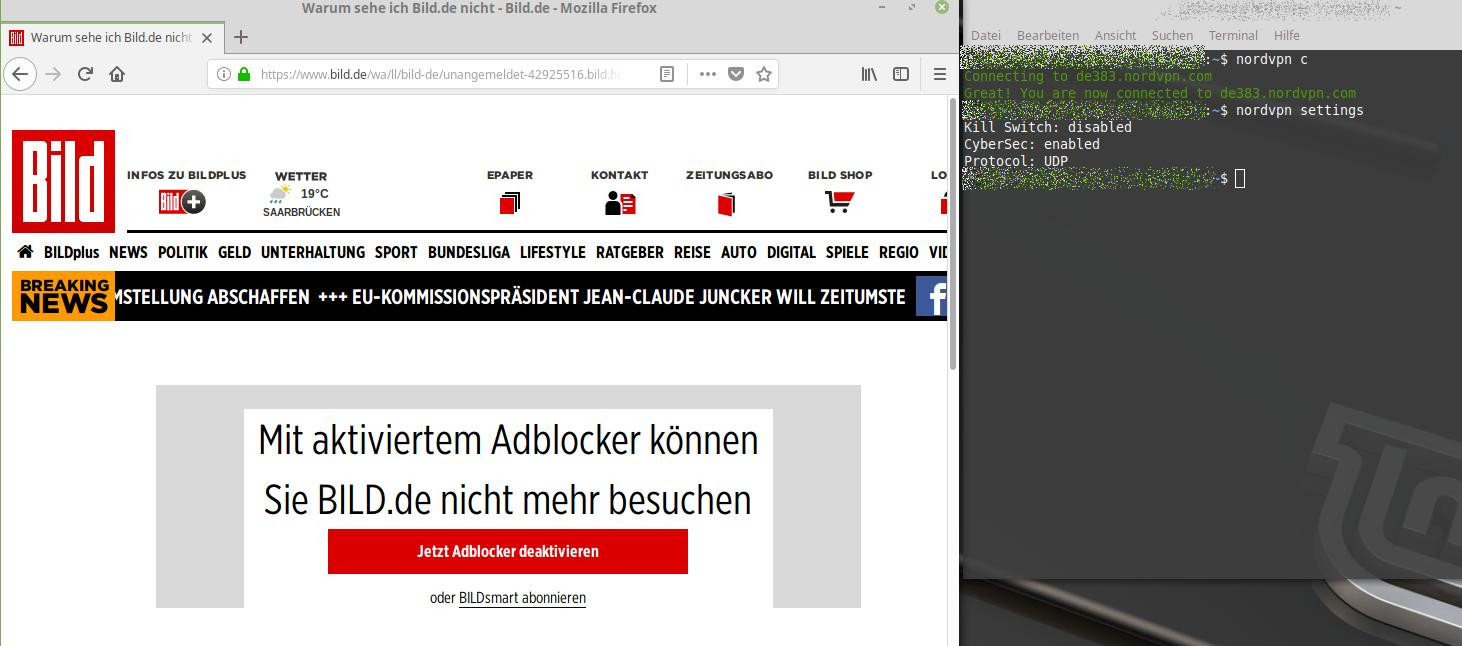Click 'CyberSec: enabled' line in terminal
This screenshot has width=1462, height=646.
coord(1032,144)
